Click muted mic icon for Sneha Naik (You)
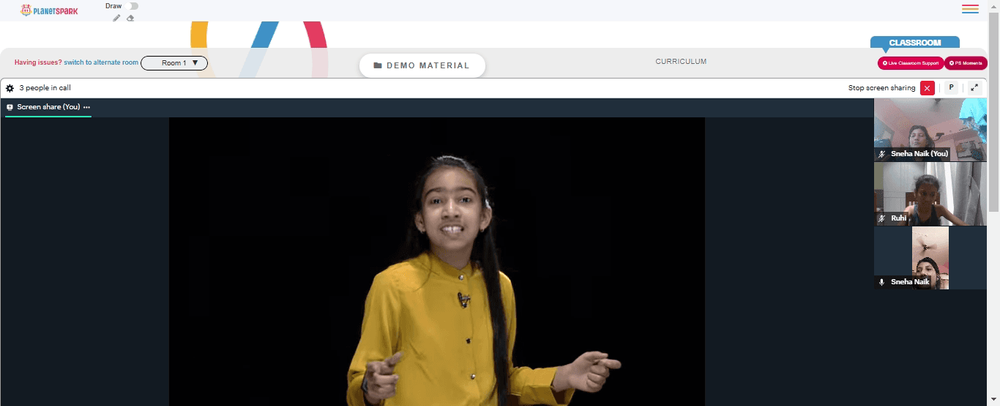This screenshot has height=406, width=1000. (x=882, y=154)
